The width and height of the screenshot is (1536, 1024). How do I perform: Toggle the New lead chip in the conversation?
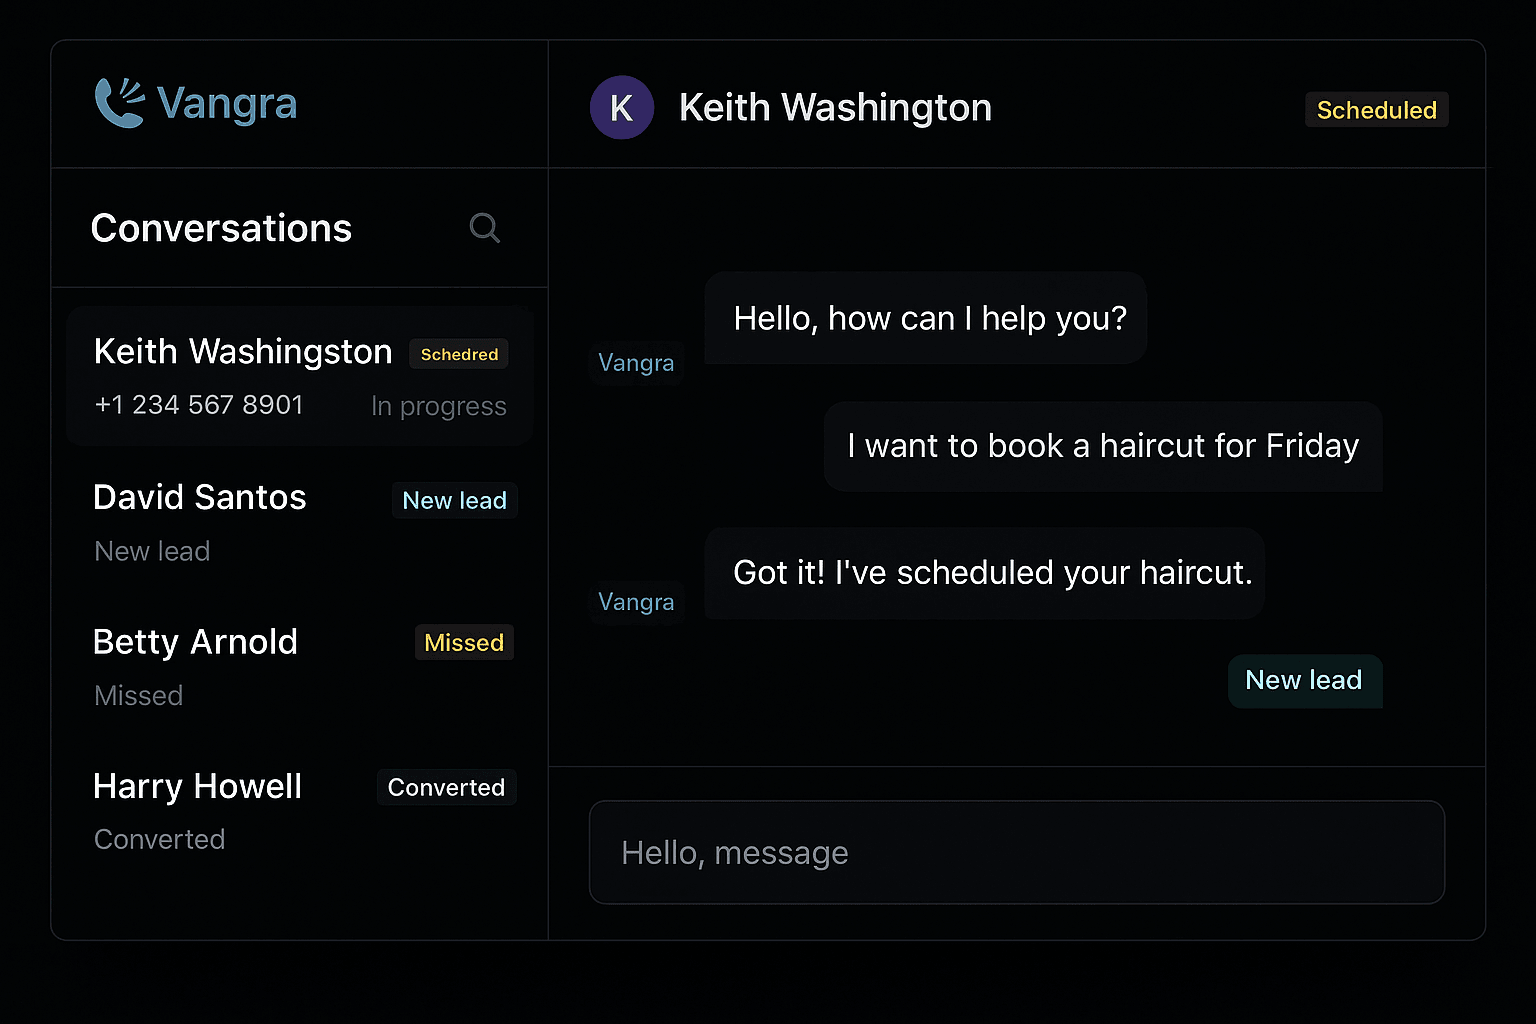[1304, 681]
